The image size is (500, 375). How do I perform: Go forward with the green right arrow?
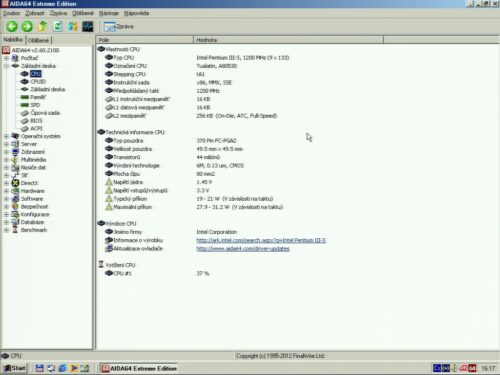pyautogui.click(x=27, y=26)
